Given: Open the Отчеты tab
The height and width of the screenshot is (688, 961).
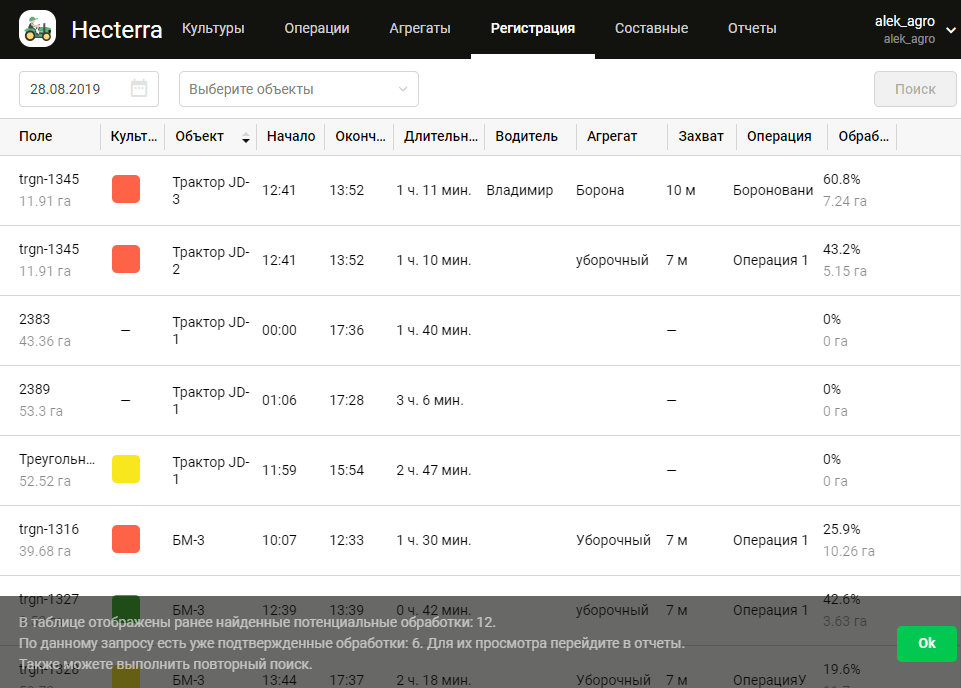Looking at the screenshot, I should click(751, 30).
